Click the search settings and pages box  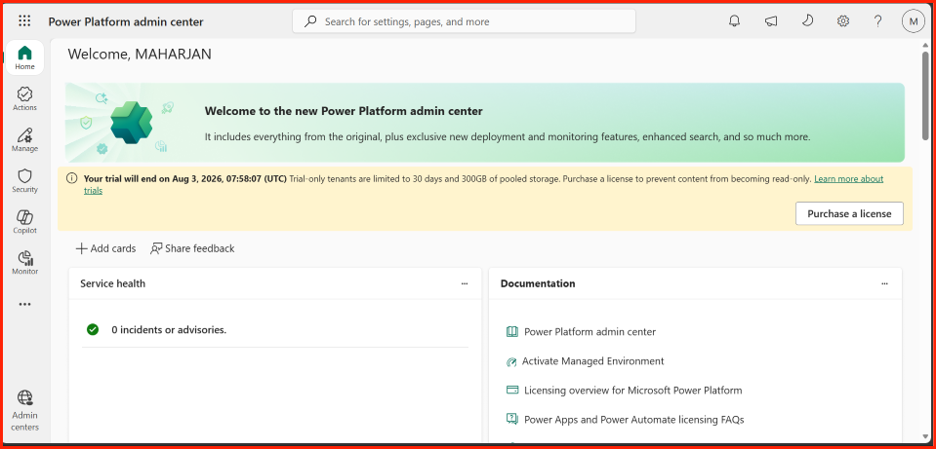click(x=464, y=21)
